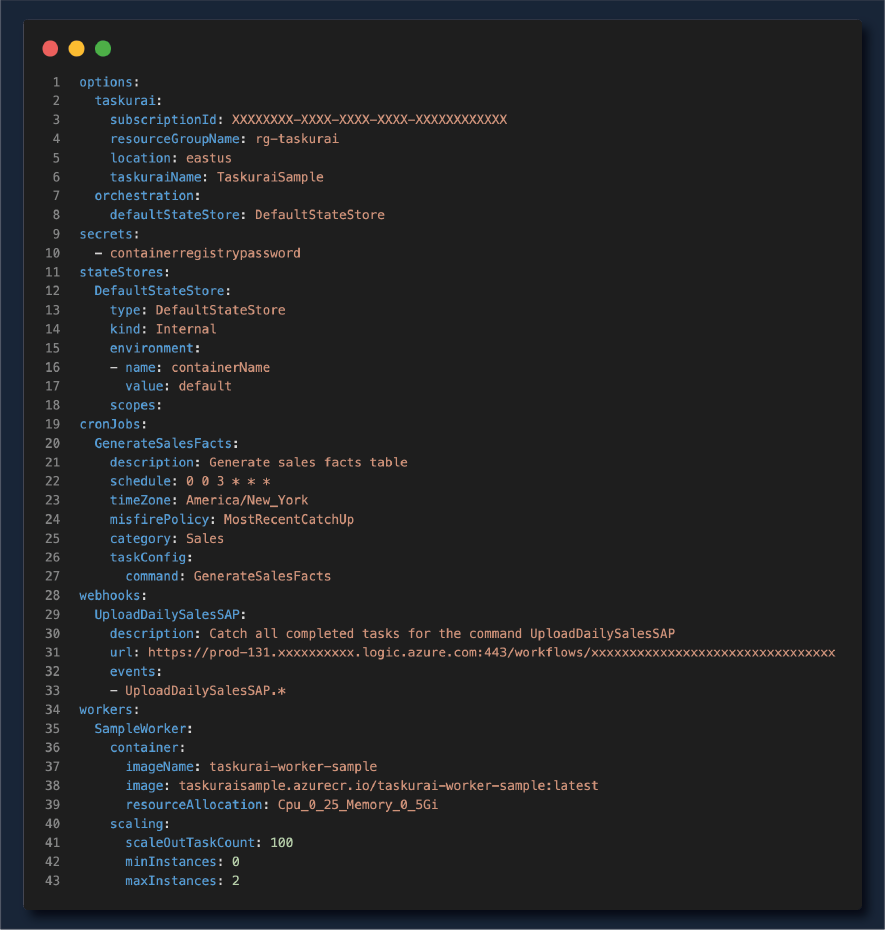The image size is (885, 930).
Task: Click the kind value 'Internal'
Action: (x=186, y=329)
